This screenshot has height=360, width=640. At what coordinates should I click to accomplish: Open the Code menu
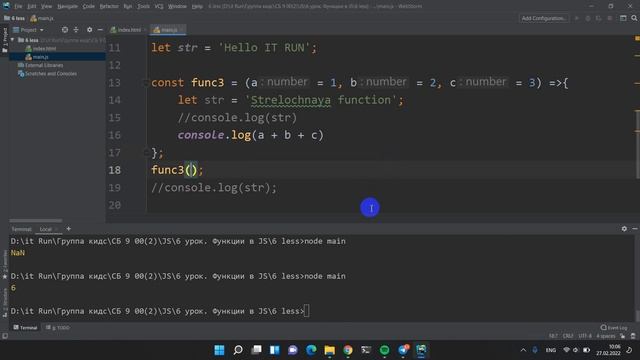click(89, 6)
